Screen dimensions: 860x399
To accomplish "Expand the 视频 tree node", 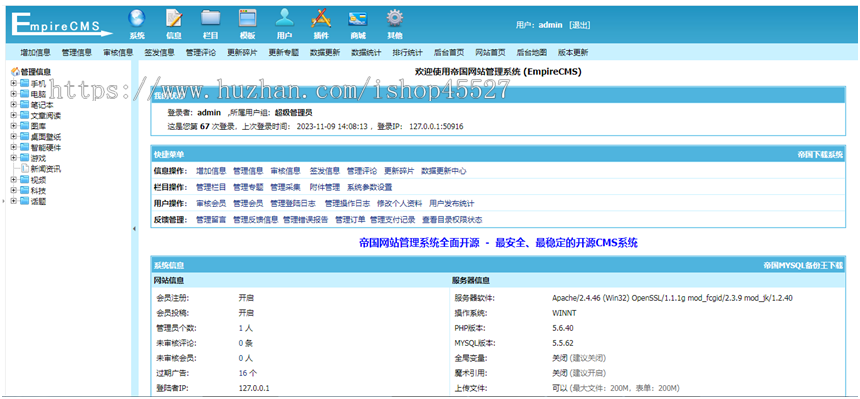I will pos(14,179).
